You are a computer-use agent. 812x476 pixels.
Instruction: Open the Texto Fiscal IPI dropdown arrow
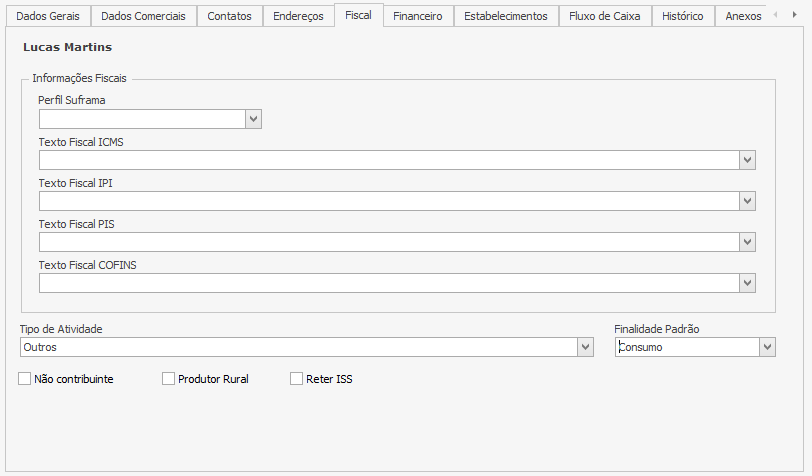coord(747,201)
